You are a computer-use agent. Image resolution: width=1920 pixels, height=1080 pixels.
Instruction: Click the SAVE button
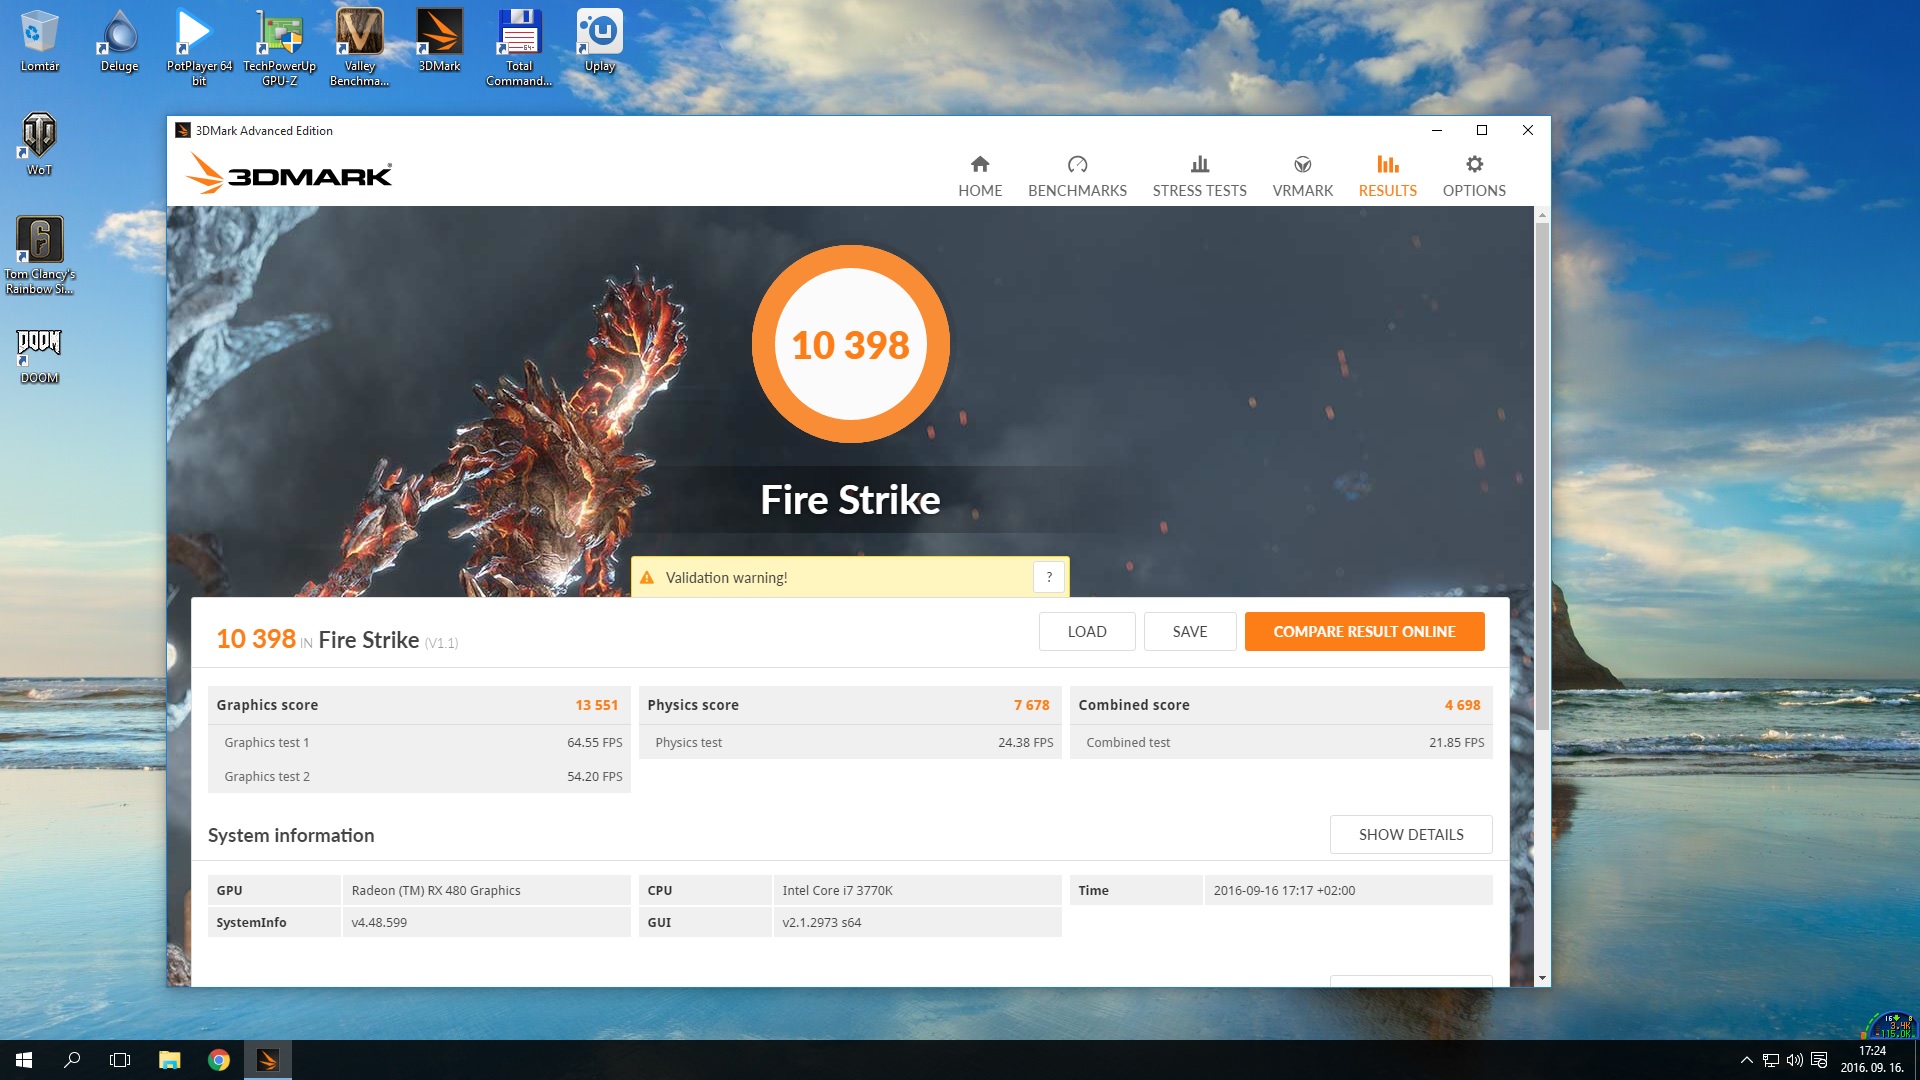[1190, 631]
